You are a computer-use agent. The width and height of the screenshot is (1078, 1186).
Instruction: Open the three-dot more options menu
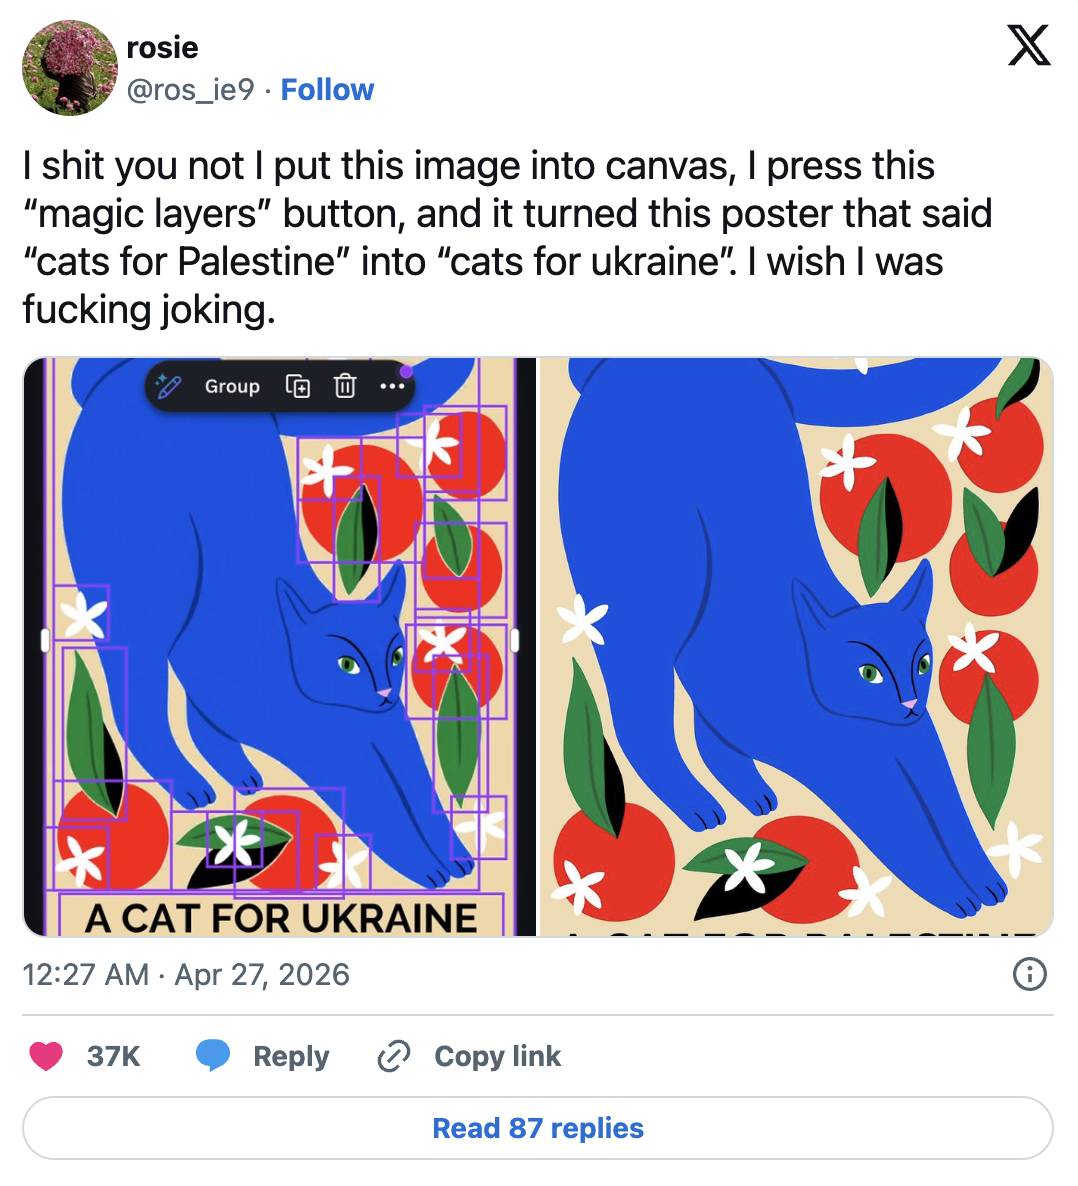(392, 386)
